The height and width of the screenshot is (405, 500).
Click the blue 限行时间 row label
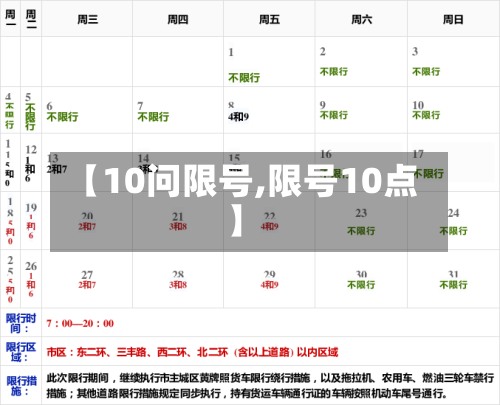[21, 323]
